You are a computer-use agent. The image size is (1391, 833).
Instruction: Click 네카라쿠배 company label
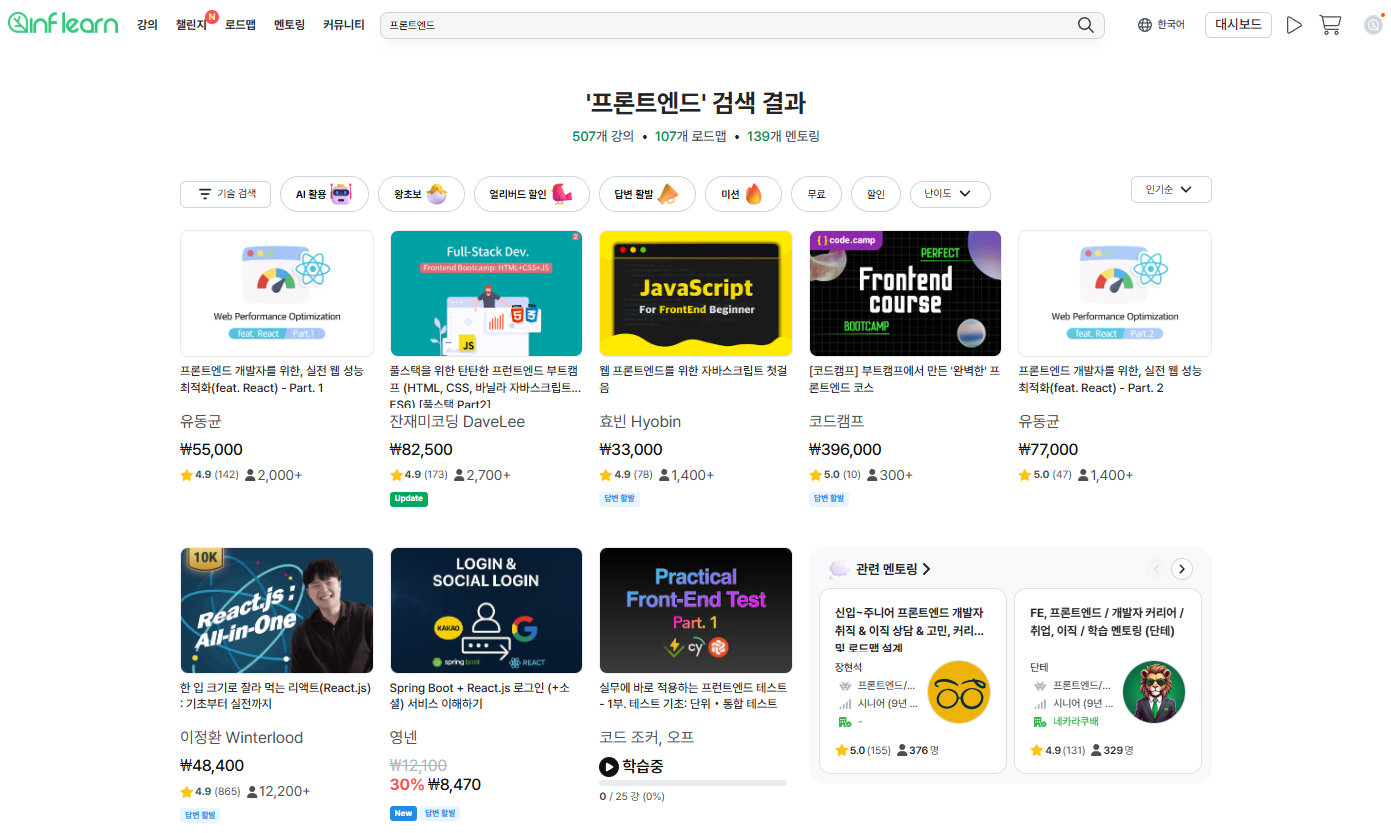click(x=1076, y=721)
